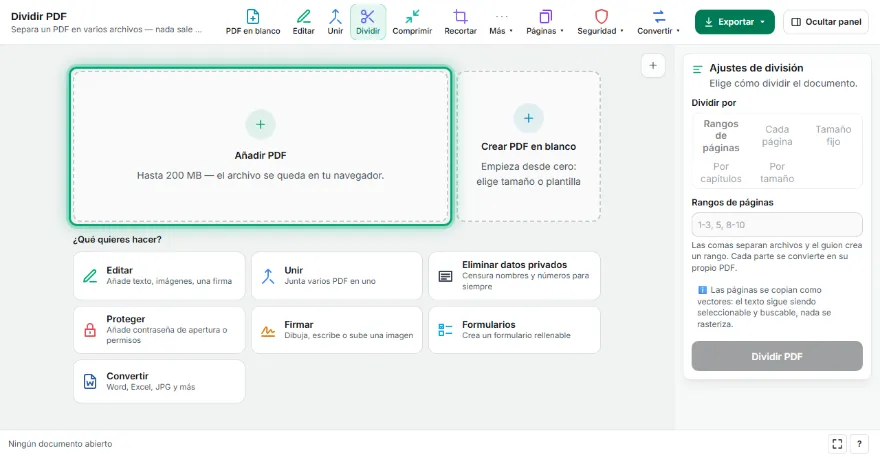Hide the side panel with Ocultar panel
Image resolution: width=880 pixels, height=457 pixels.
click(826, 22)
